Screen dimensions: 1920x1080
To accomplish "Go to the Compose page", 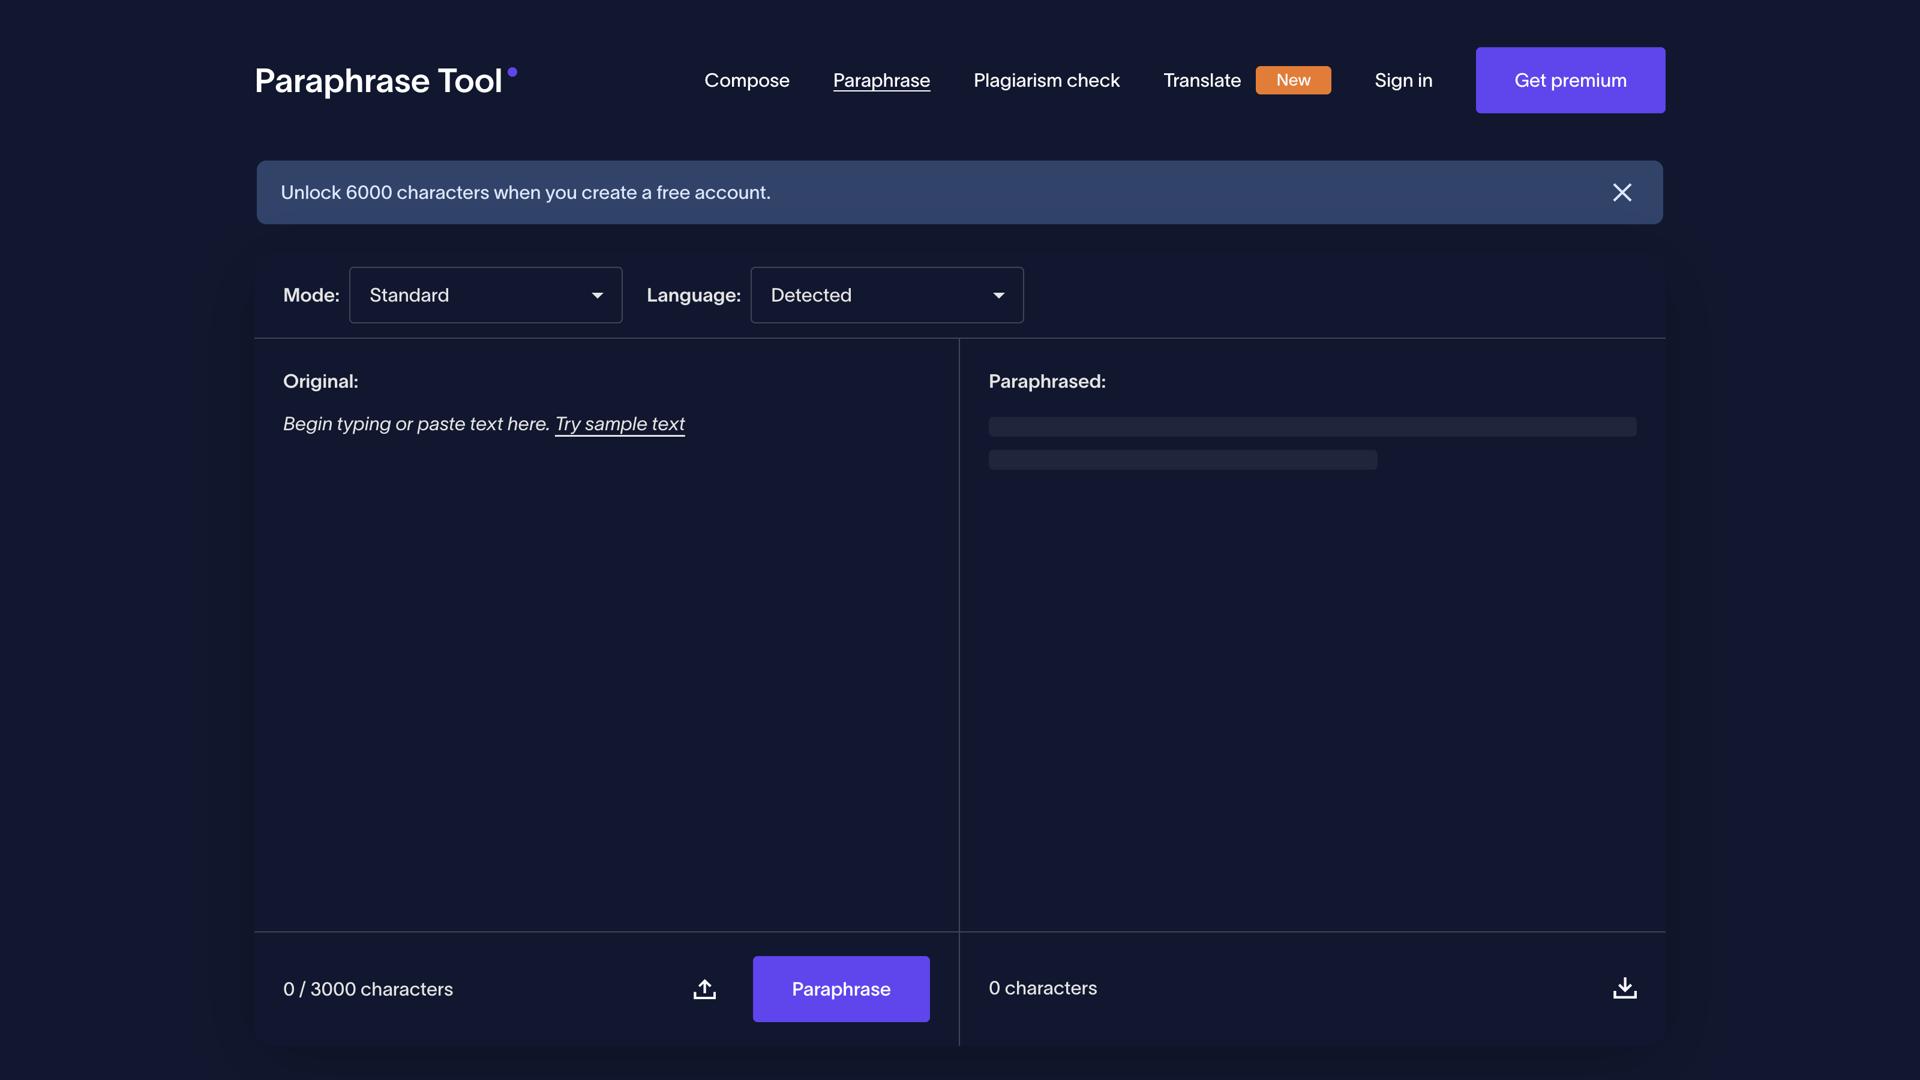I will 746,80.
